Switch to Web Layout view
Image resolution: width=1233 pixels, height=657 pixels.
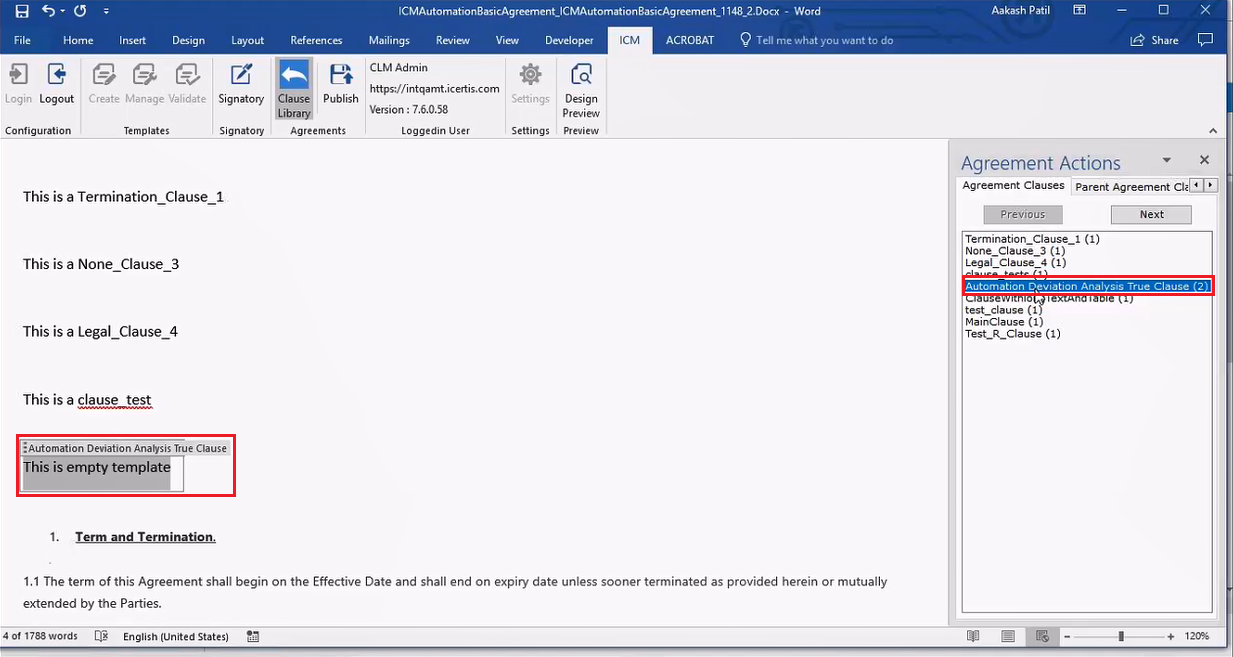pyautogui.click(x=1043, y=636)
